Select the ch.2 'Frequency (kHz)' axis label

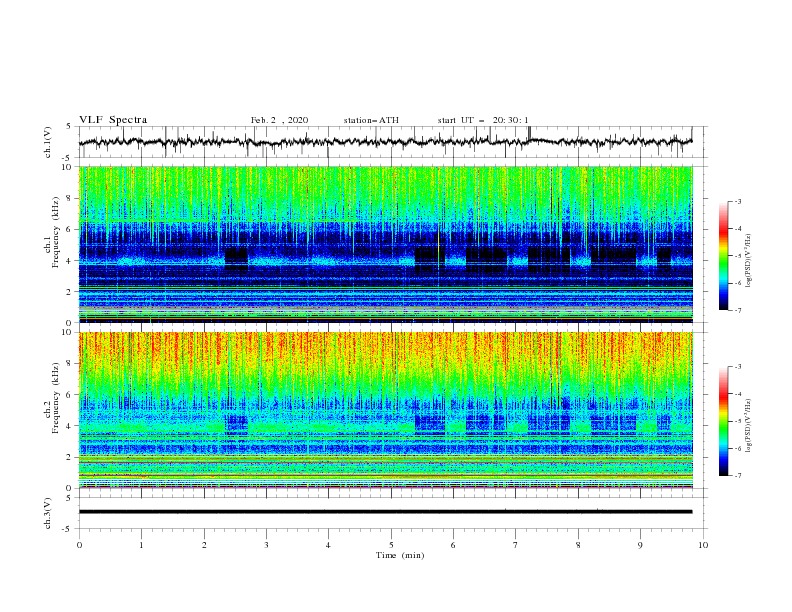pos(55,397)
